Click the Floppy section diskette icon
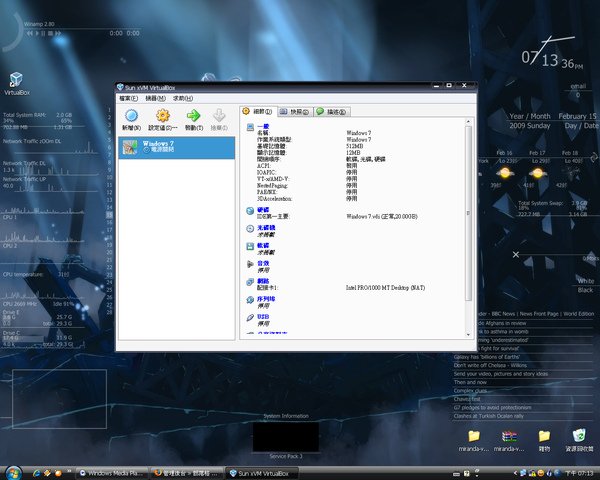The image size is (600, 480). (x=250, y=246)
